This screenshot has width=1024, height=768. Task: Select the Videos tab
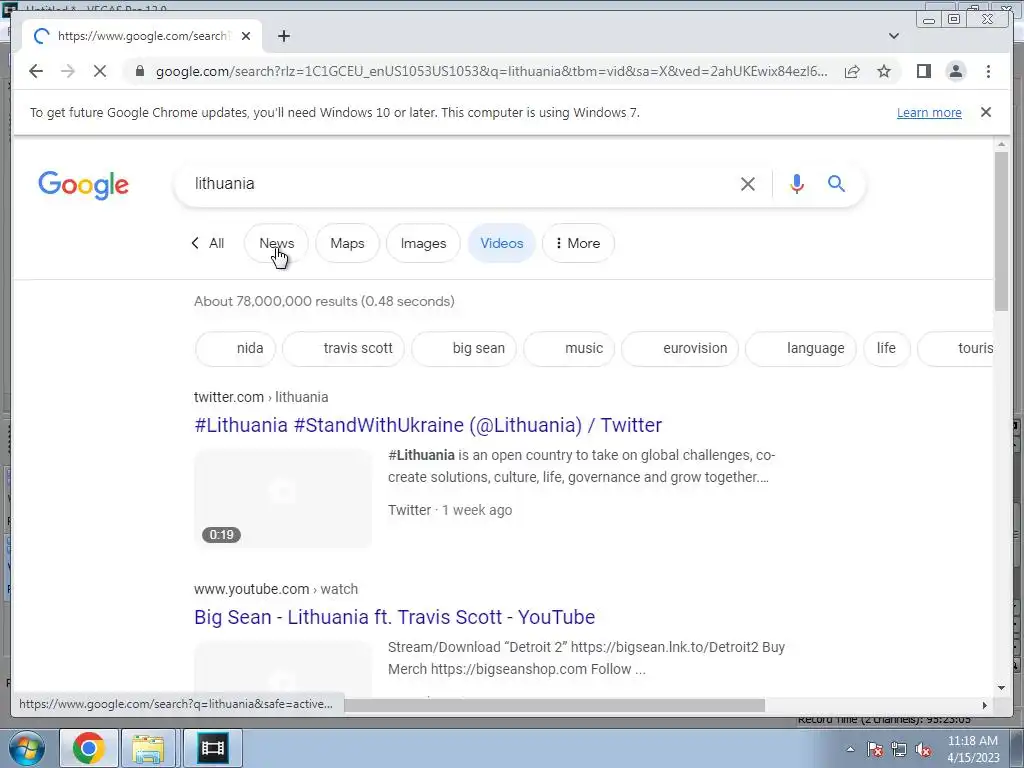[x=502, y=244]
